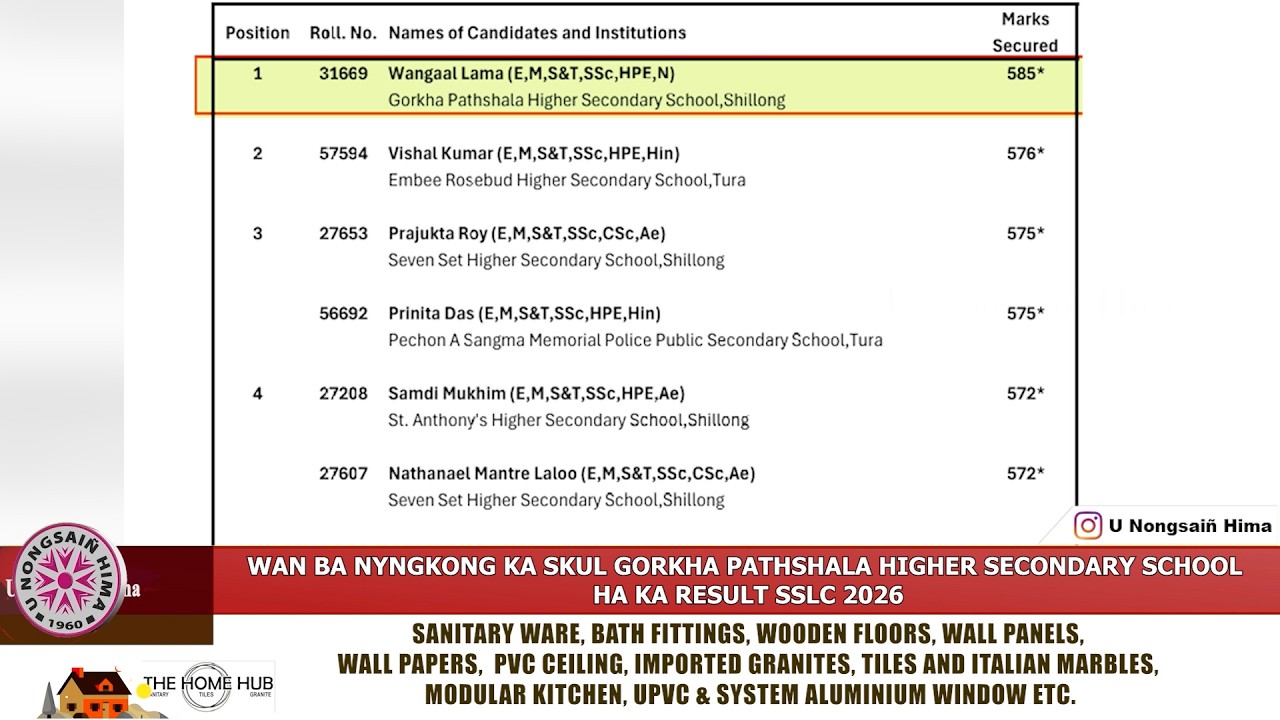Click the U Nongsaiñ Hima 1960 circular logo
This screenshot has height=720, width=1280.
[x=68, y=580]
